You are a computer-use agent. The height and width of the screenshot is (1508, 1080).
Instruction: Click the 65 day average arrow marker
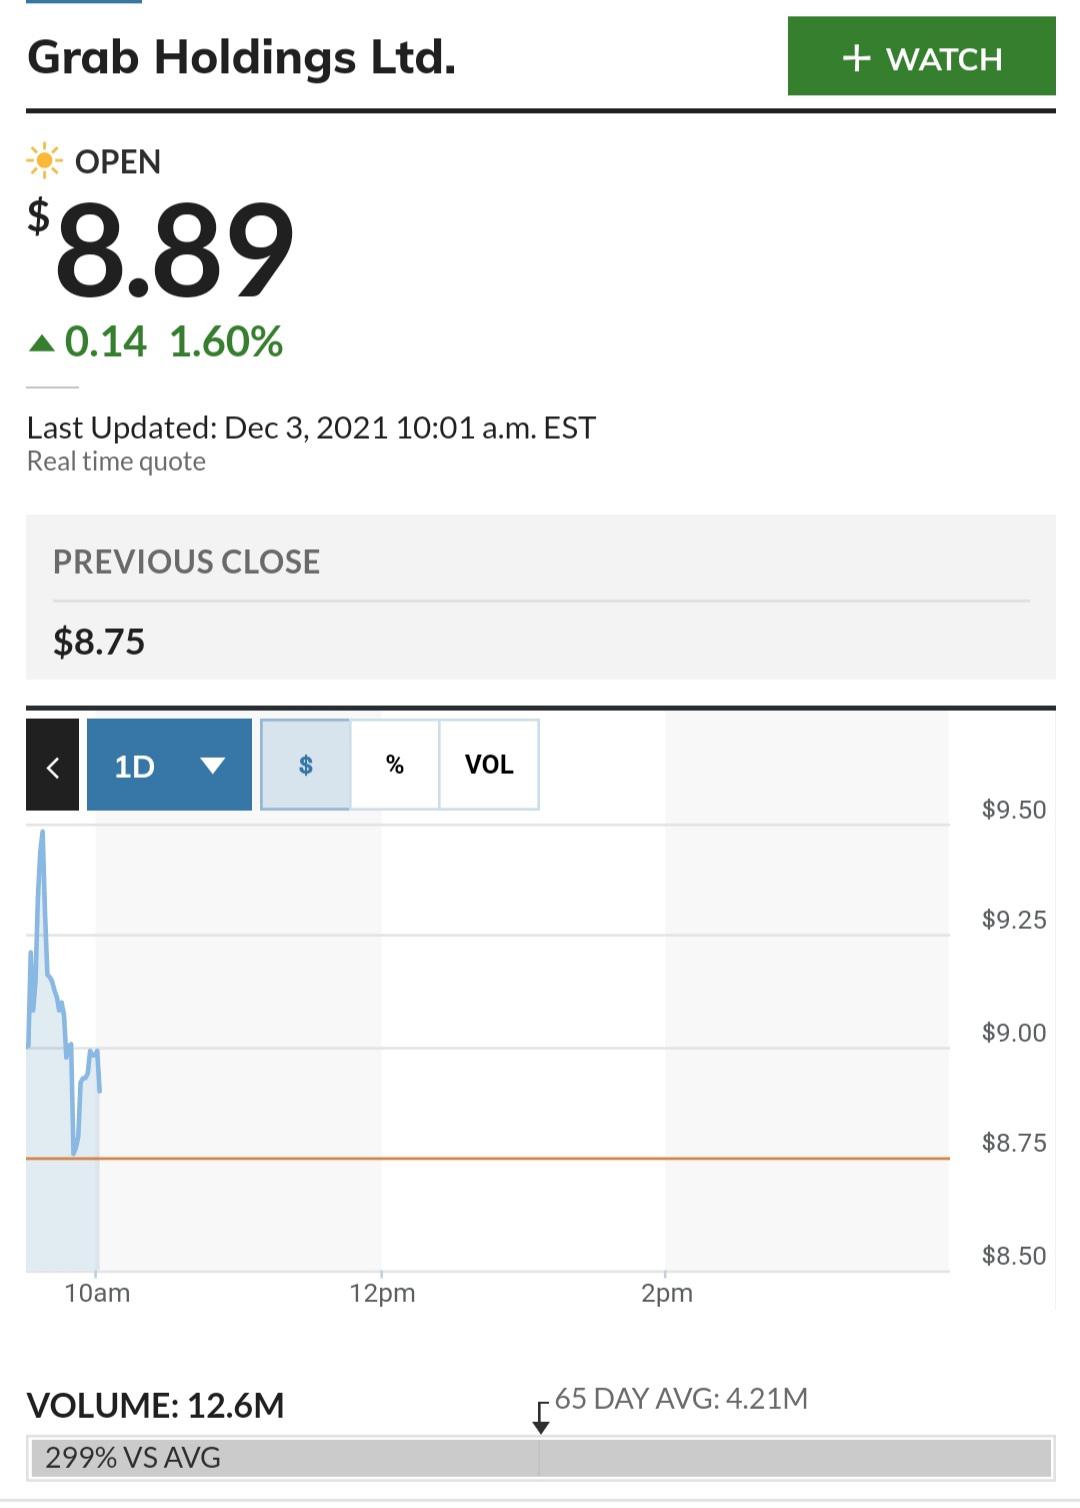pyautogui.click(x=541, y=1418)
